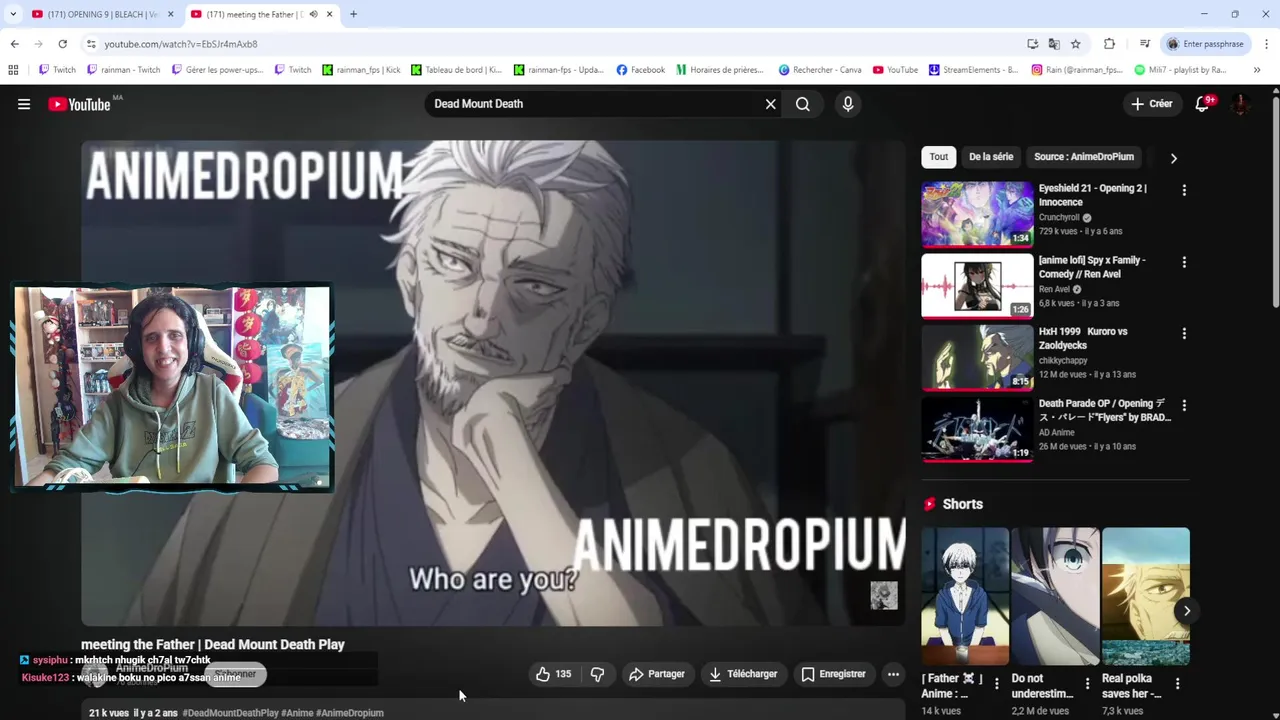Share video with Partager button

coord(656,674)
